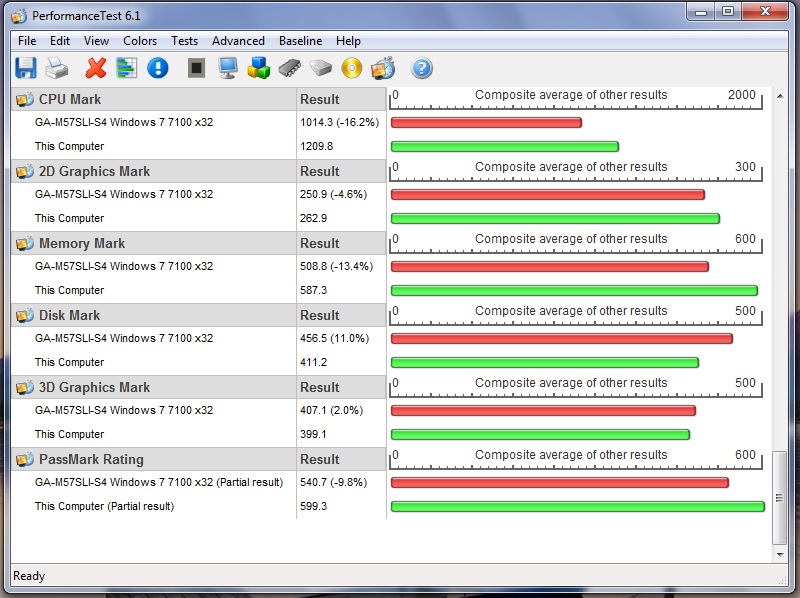Click the green CPU Mark This Computer bar
Image resolution: width=800 pixels, height=598 pixels.
(x=505, y=147)
